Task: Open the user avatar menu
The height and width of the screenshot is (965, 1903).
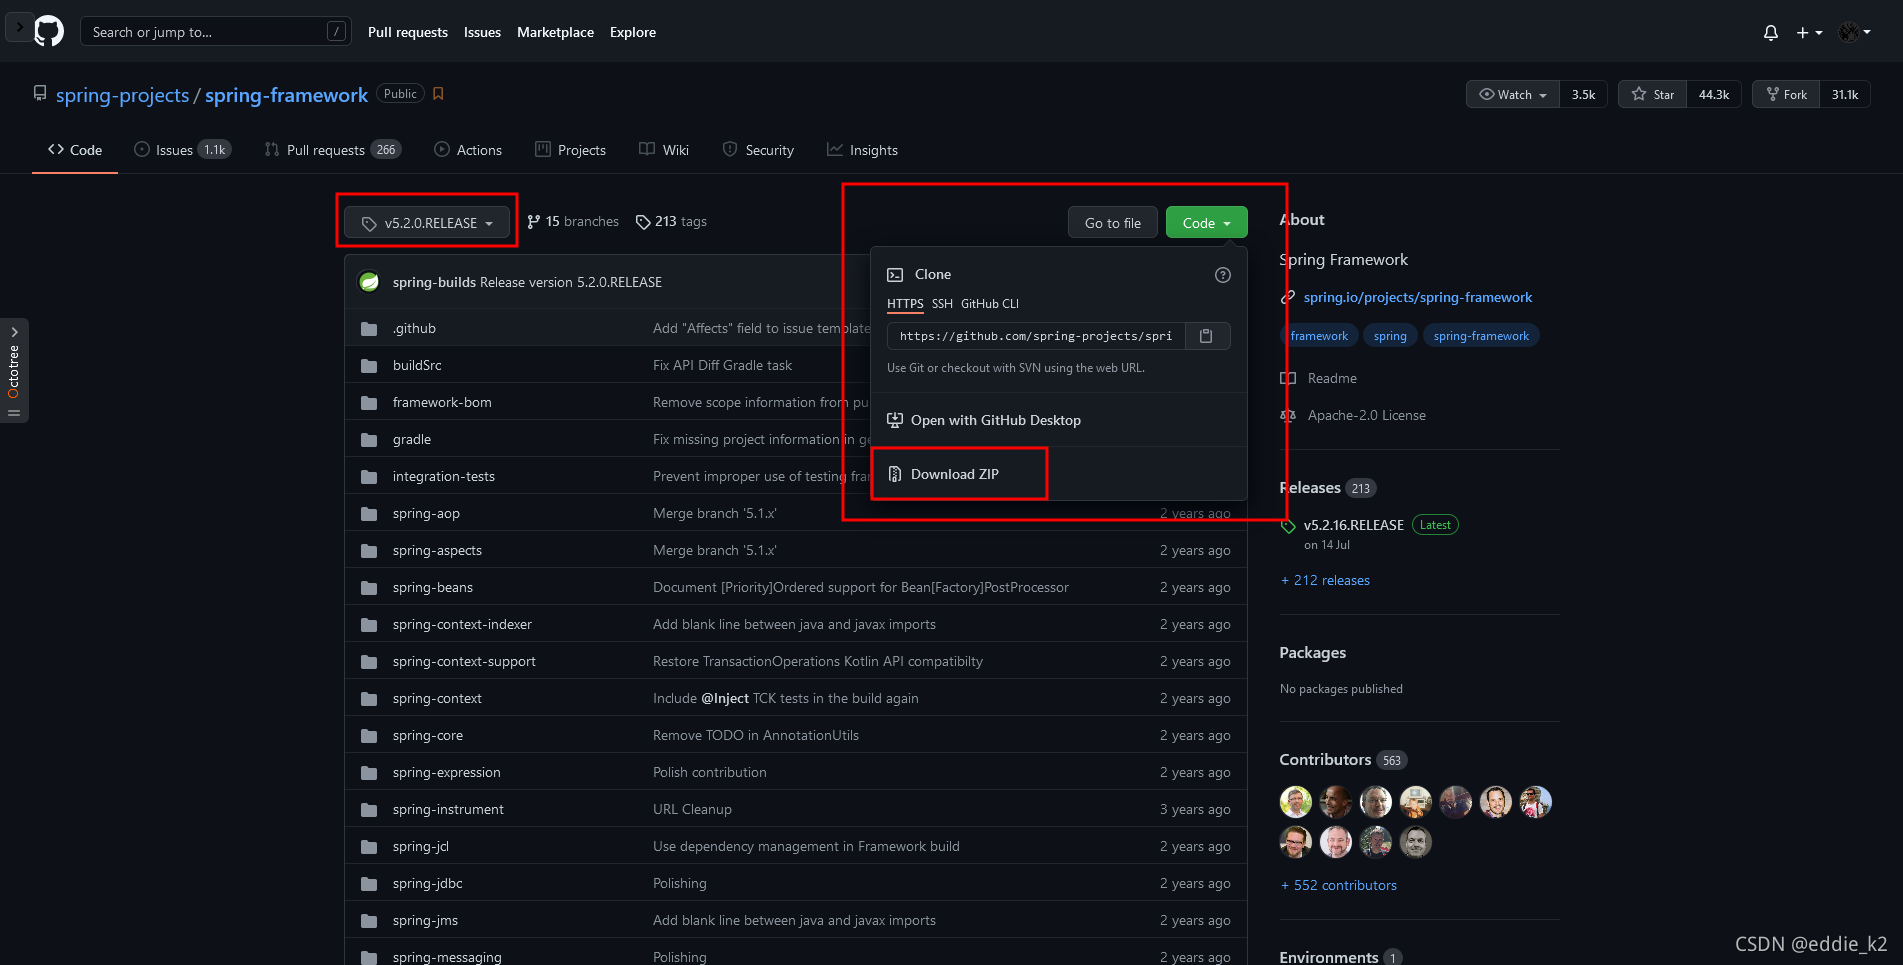Action: pos(1855,33)
